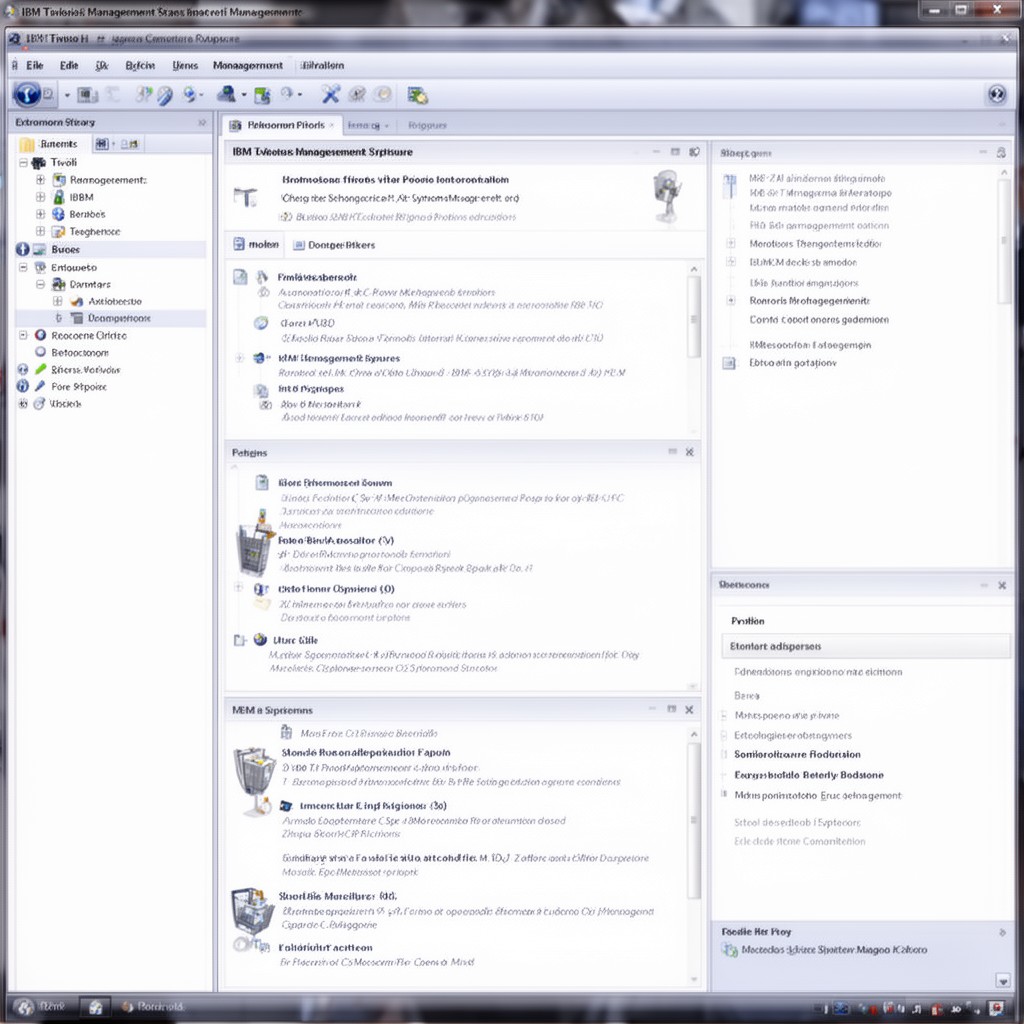Image resolution: width=1024 pixels, height=1024 pixels.
Task: Select Fore Stipoitee in the tree
Action: [x=78, y=387]
